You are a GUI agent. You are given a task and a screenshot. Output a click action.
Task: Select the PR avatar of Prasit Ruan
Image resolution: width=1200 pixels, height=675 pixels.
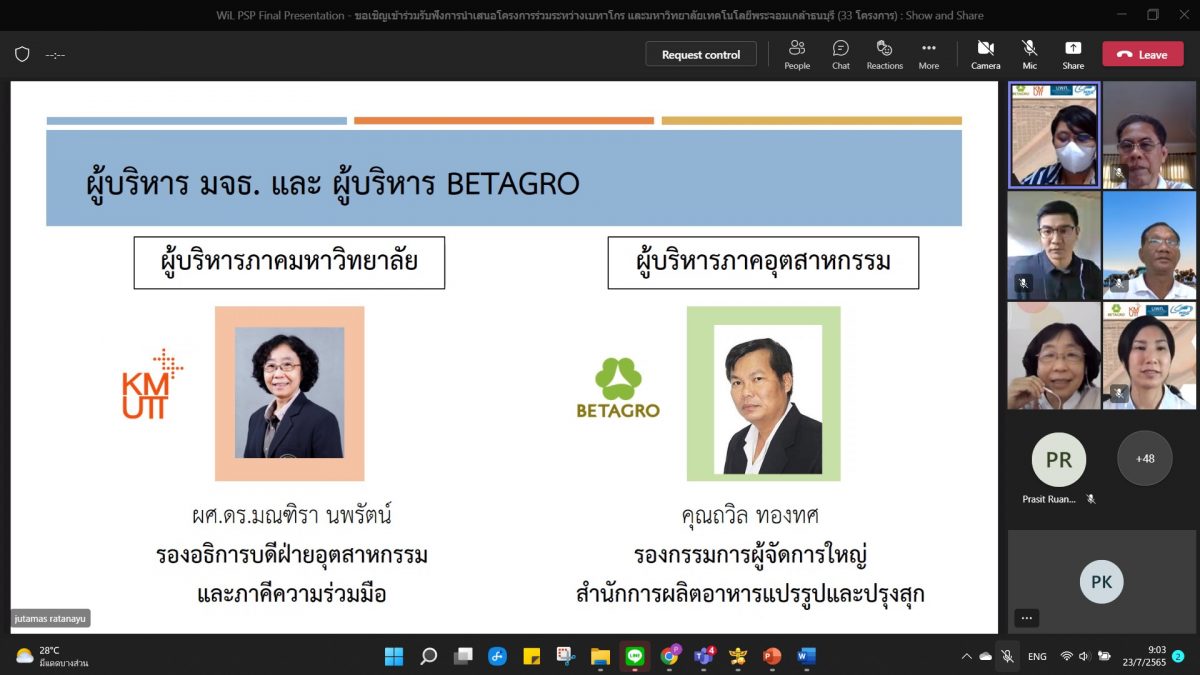[1058, 459]
